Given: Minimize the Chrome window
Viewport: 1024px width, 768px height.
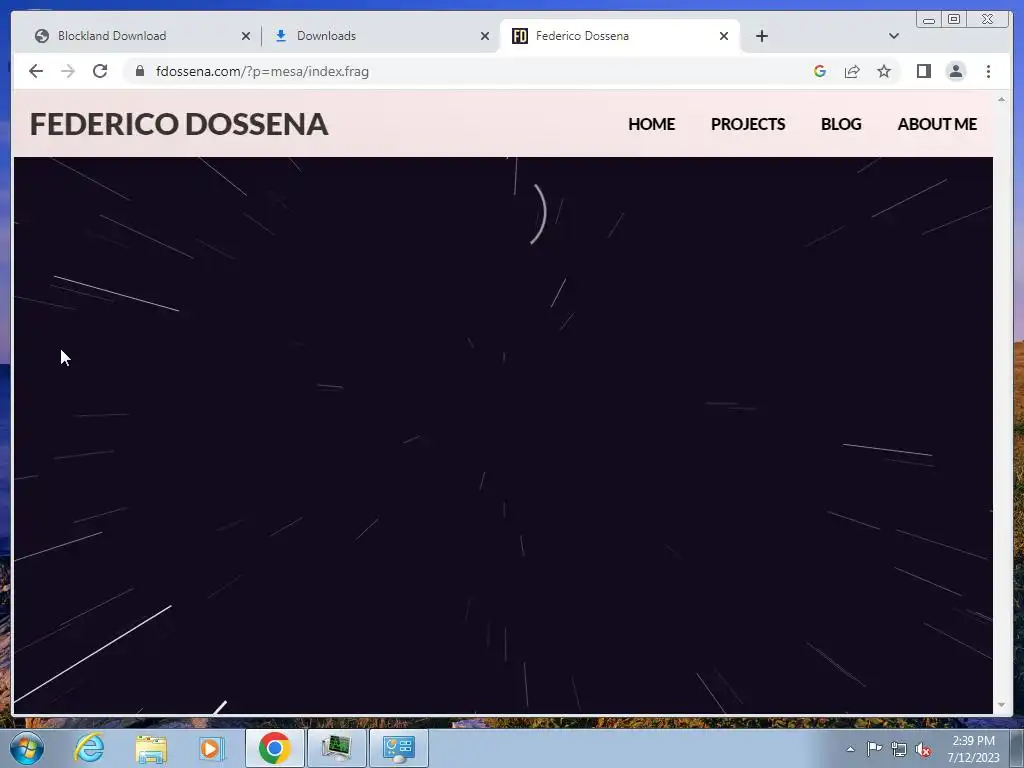Looking at the screenshot, I should 929,19.
